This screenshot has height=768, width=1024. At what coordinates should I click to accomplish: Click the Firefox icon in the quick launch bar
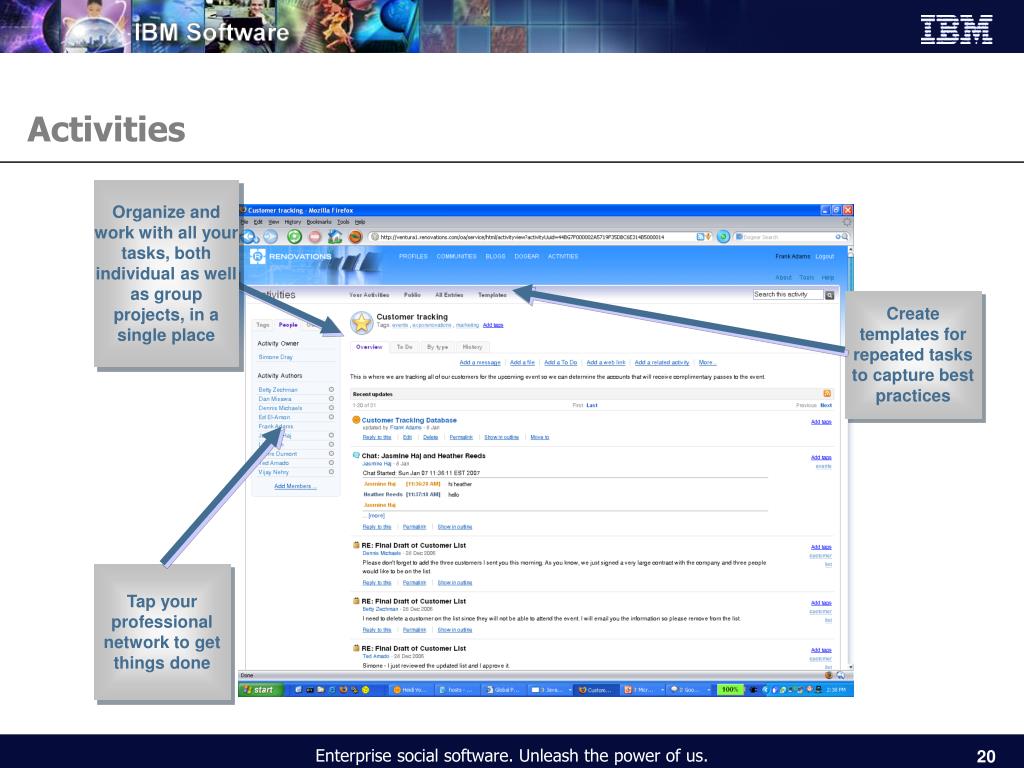pos(344,690)
